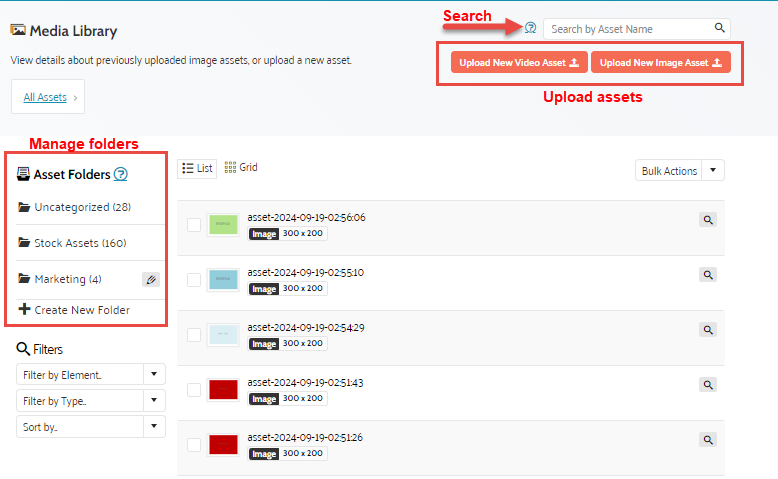Open the All Assets breadcrumb link
Screen dimensions: 778x479
[46, 97]
